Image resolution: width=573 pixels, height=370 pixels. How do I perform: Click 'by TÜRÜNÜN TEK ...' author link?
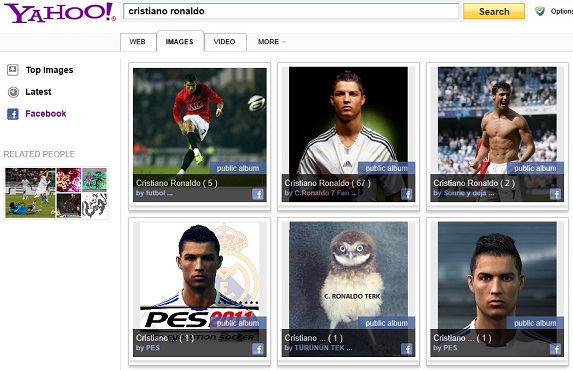(318, 348)
